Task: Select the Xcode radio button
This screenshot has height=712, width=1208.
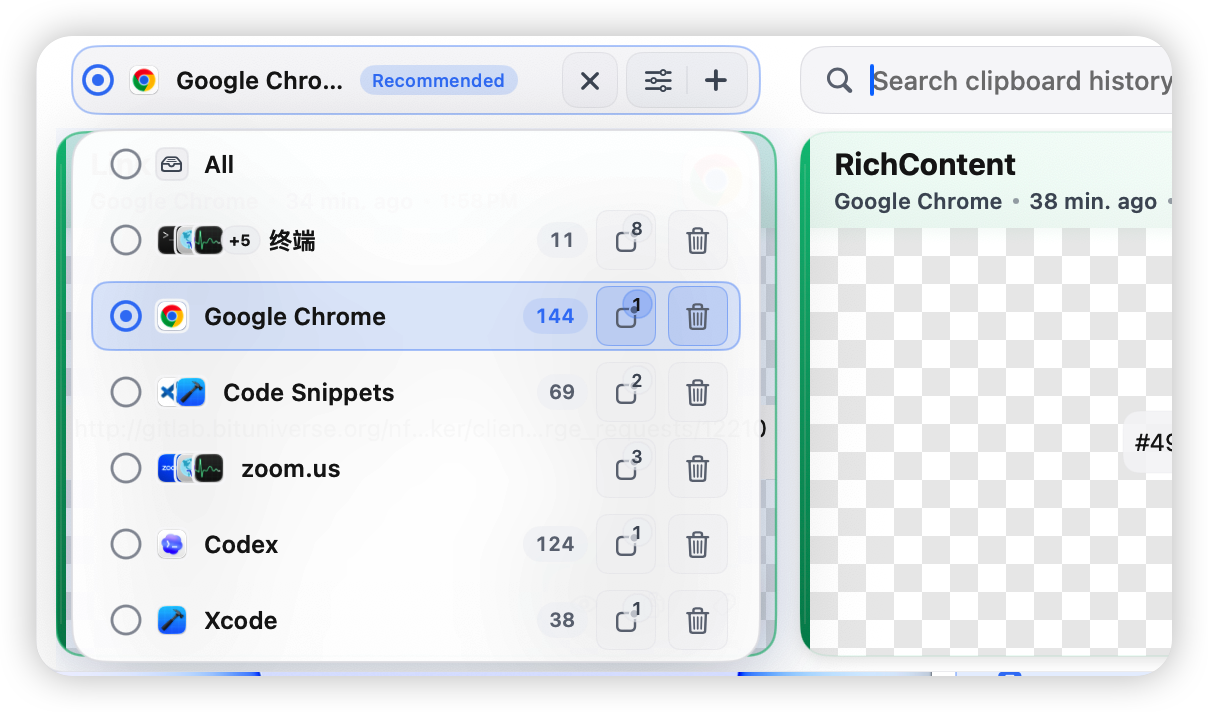Action: tap(125, 620)
